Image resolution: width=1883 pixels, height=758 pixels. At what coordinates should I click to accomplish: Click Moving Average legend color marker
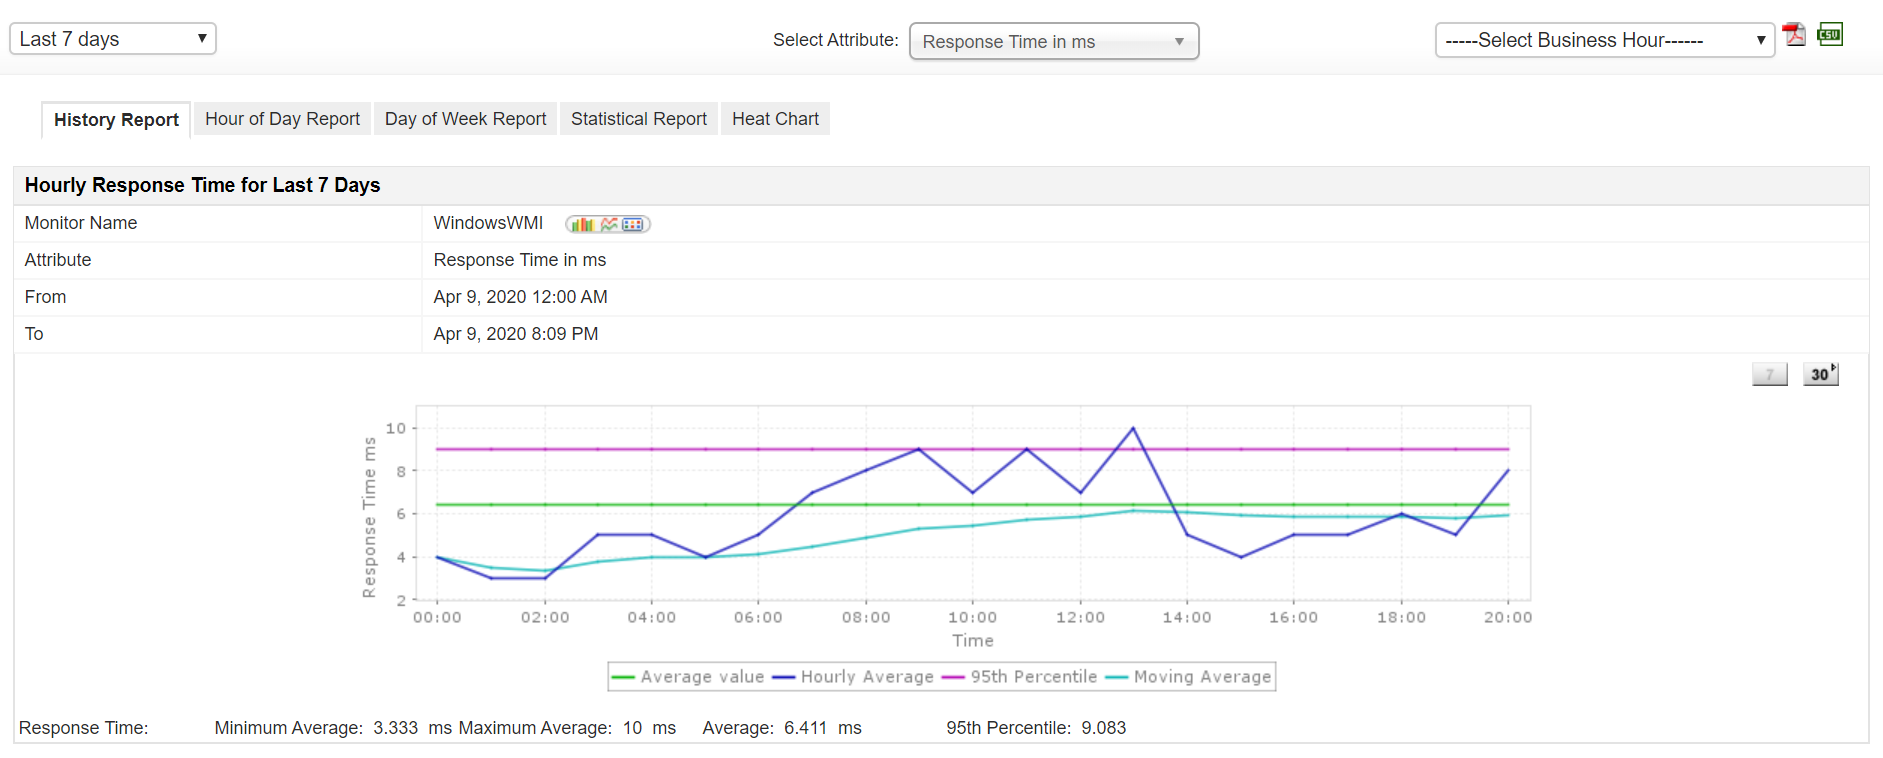pyautogui.click(x=1116, y=677)
